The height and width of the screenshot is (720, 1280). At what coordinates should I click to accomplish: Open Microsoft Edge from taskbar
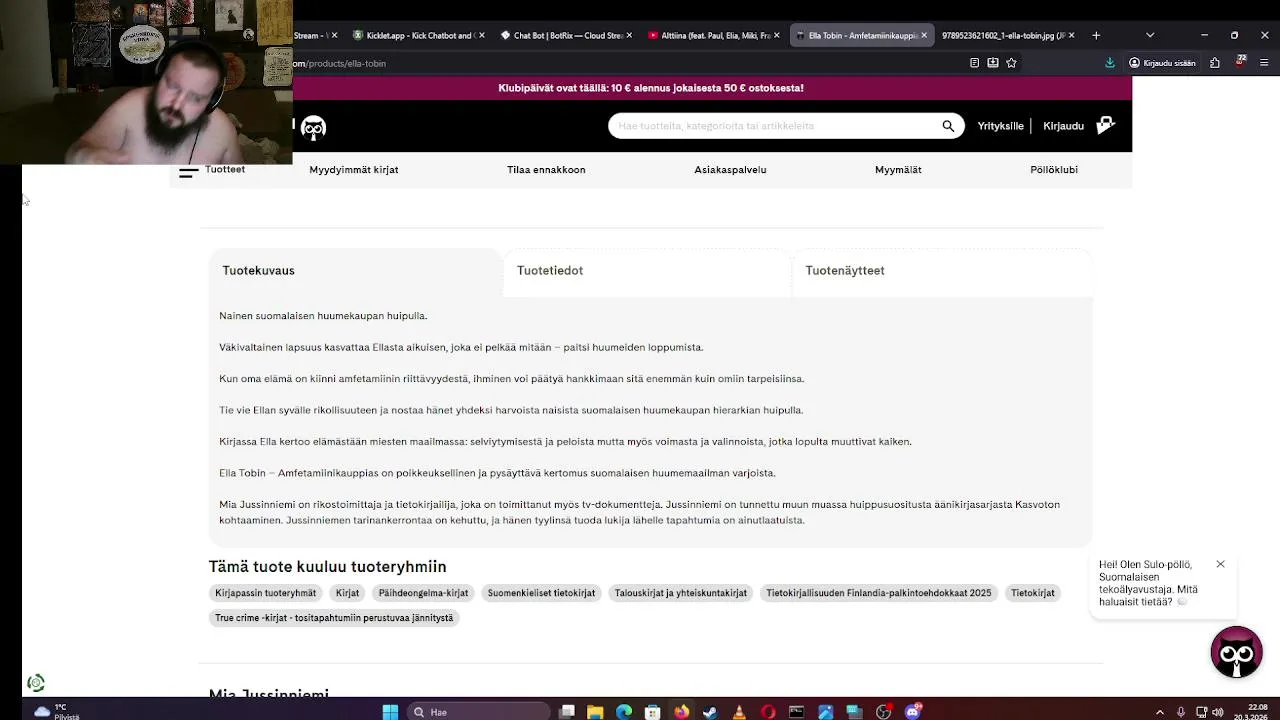pyautogui.click(x=624, y=712)
